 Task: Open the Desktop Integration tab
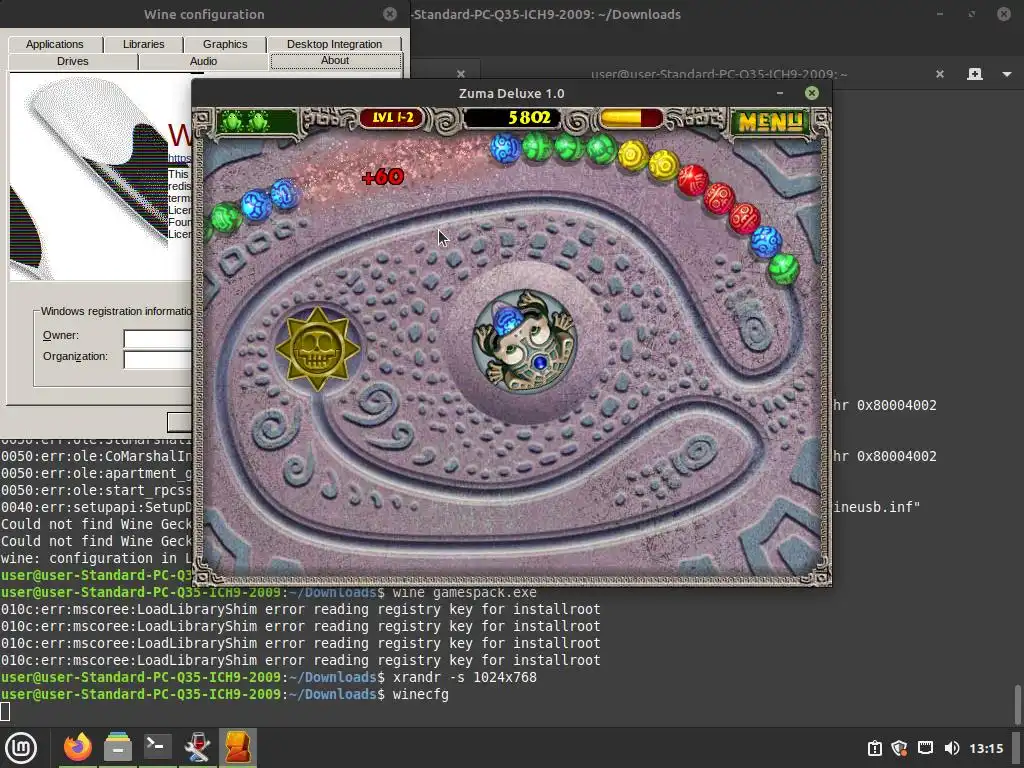click(x=334, y=44)
